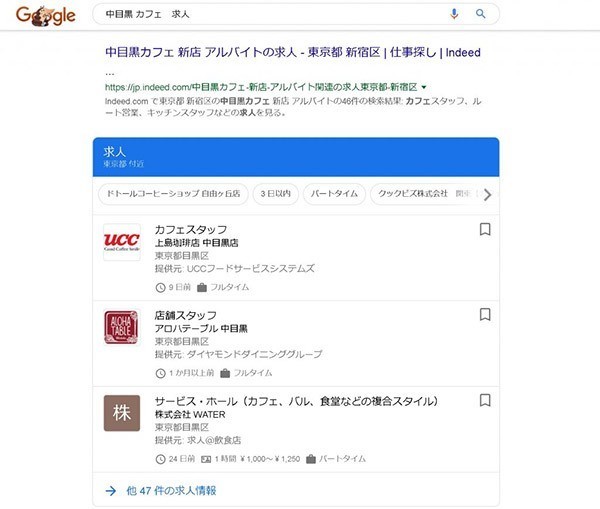
Task: Click 提供元: 求人@飲食店 text
Action: coord(198,440)
